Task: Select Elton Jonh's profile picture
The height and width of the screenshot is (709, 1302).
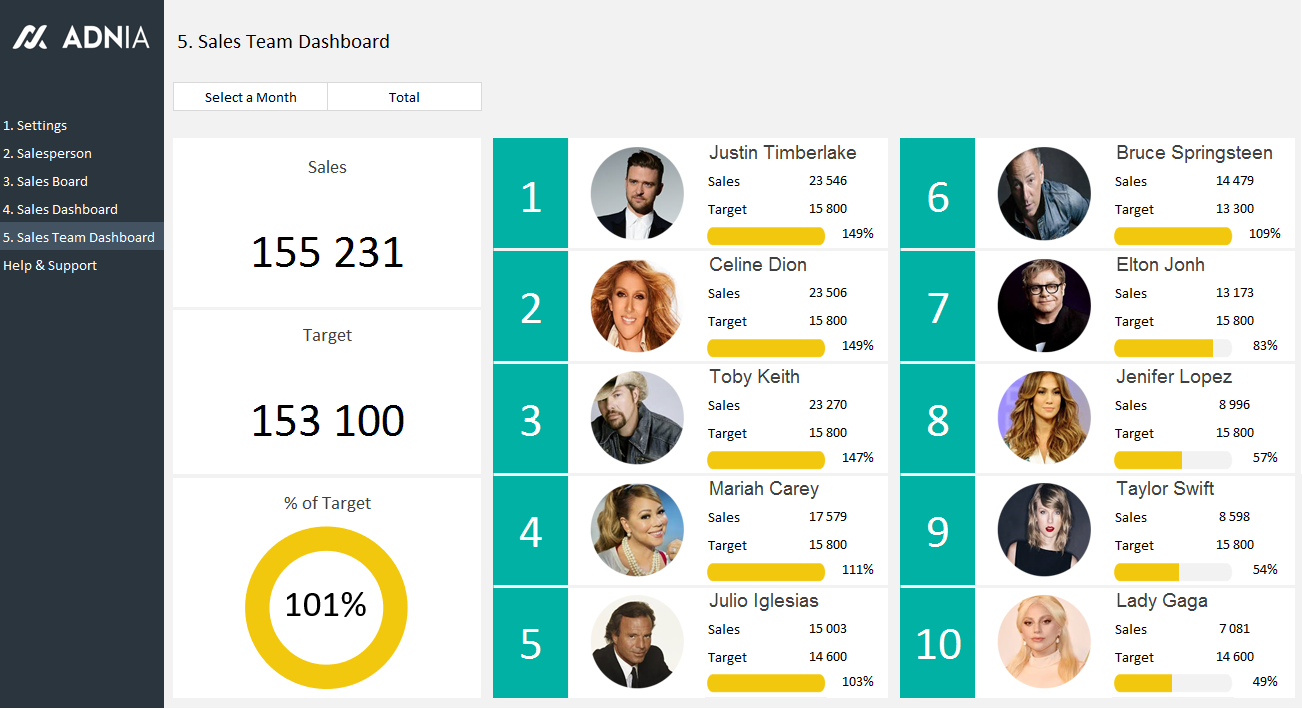Action: click(1044, 306)
